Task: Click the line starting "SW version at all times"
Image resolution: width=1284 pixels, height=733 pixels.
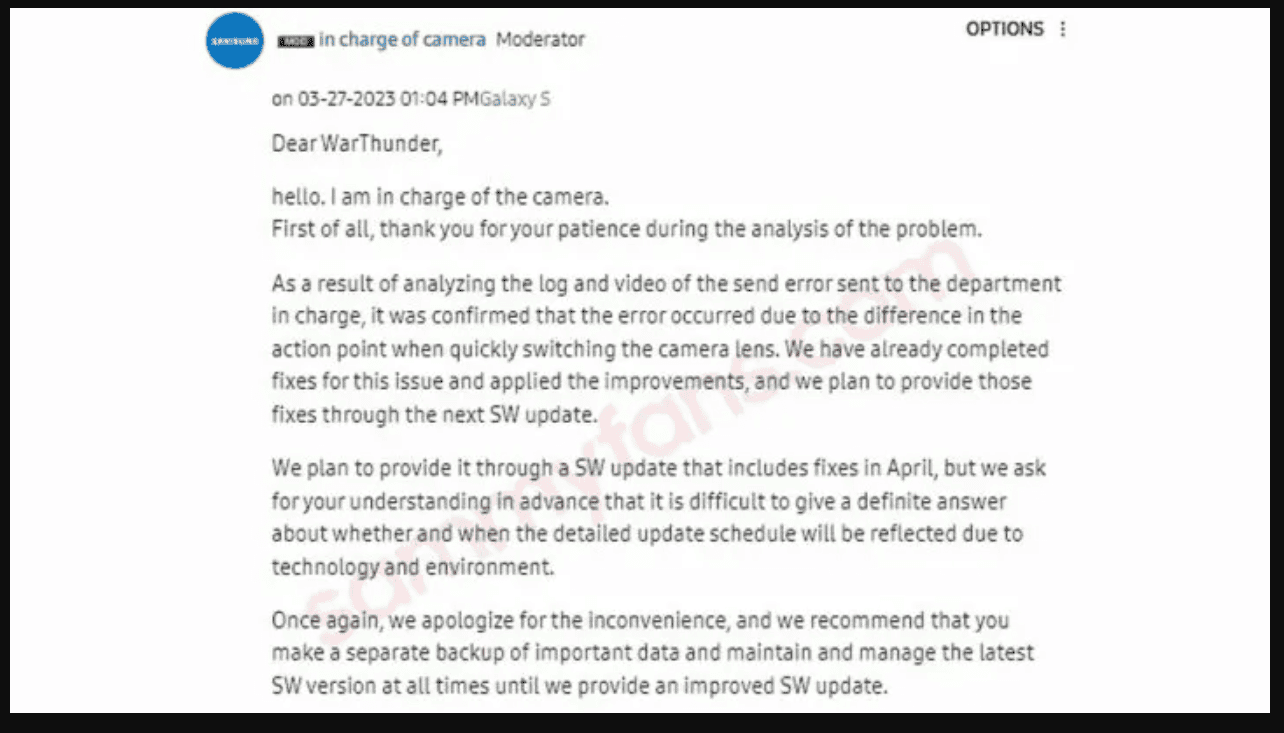Action: 579,687
